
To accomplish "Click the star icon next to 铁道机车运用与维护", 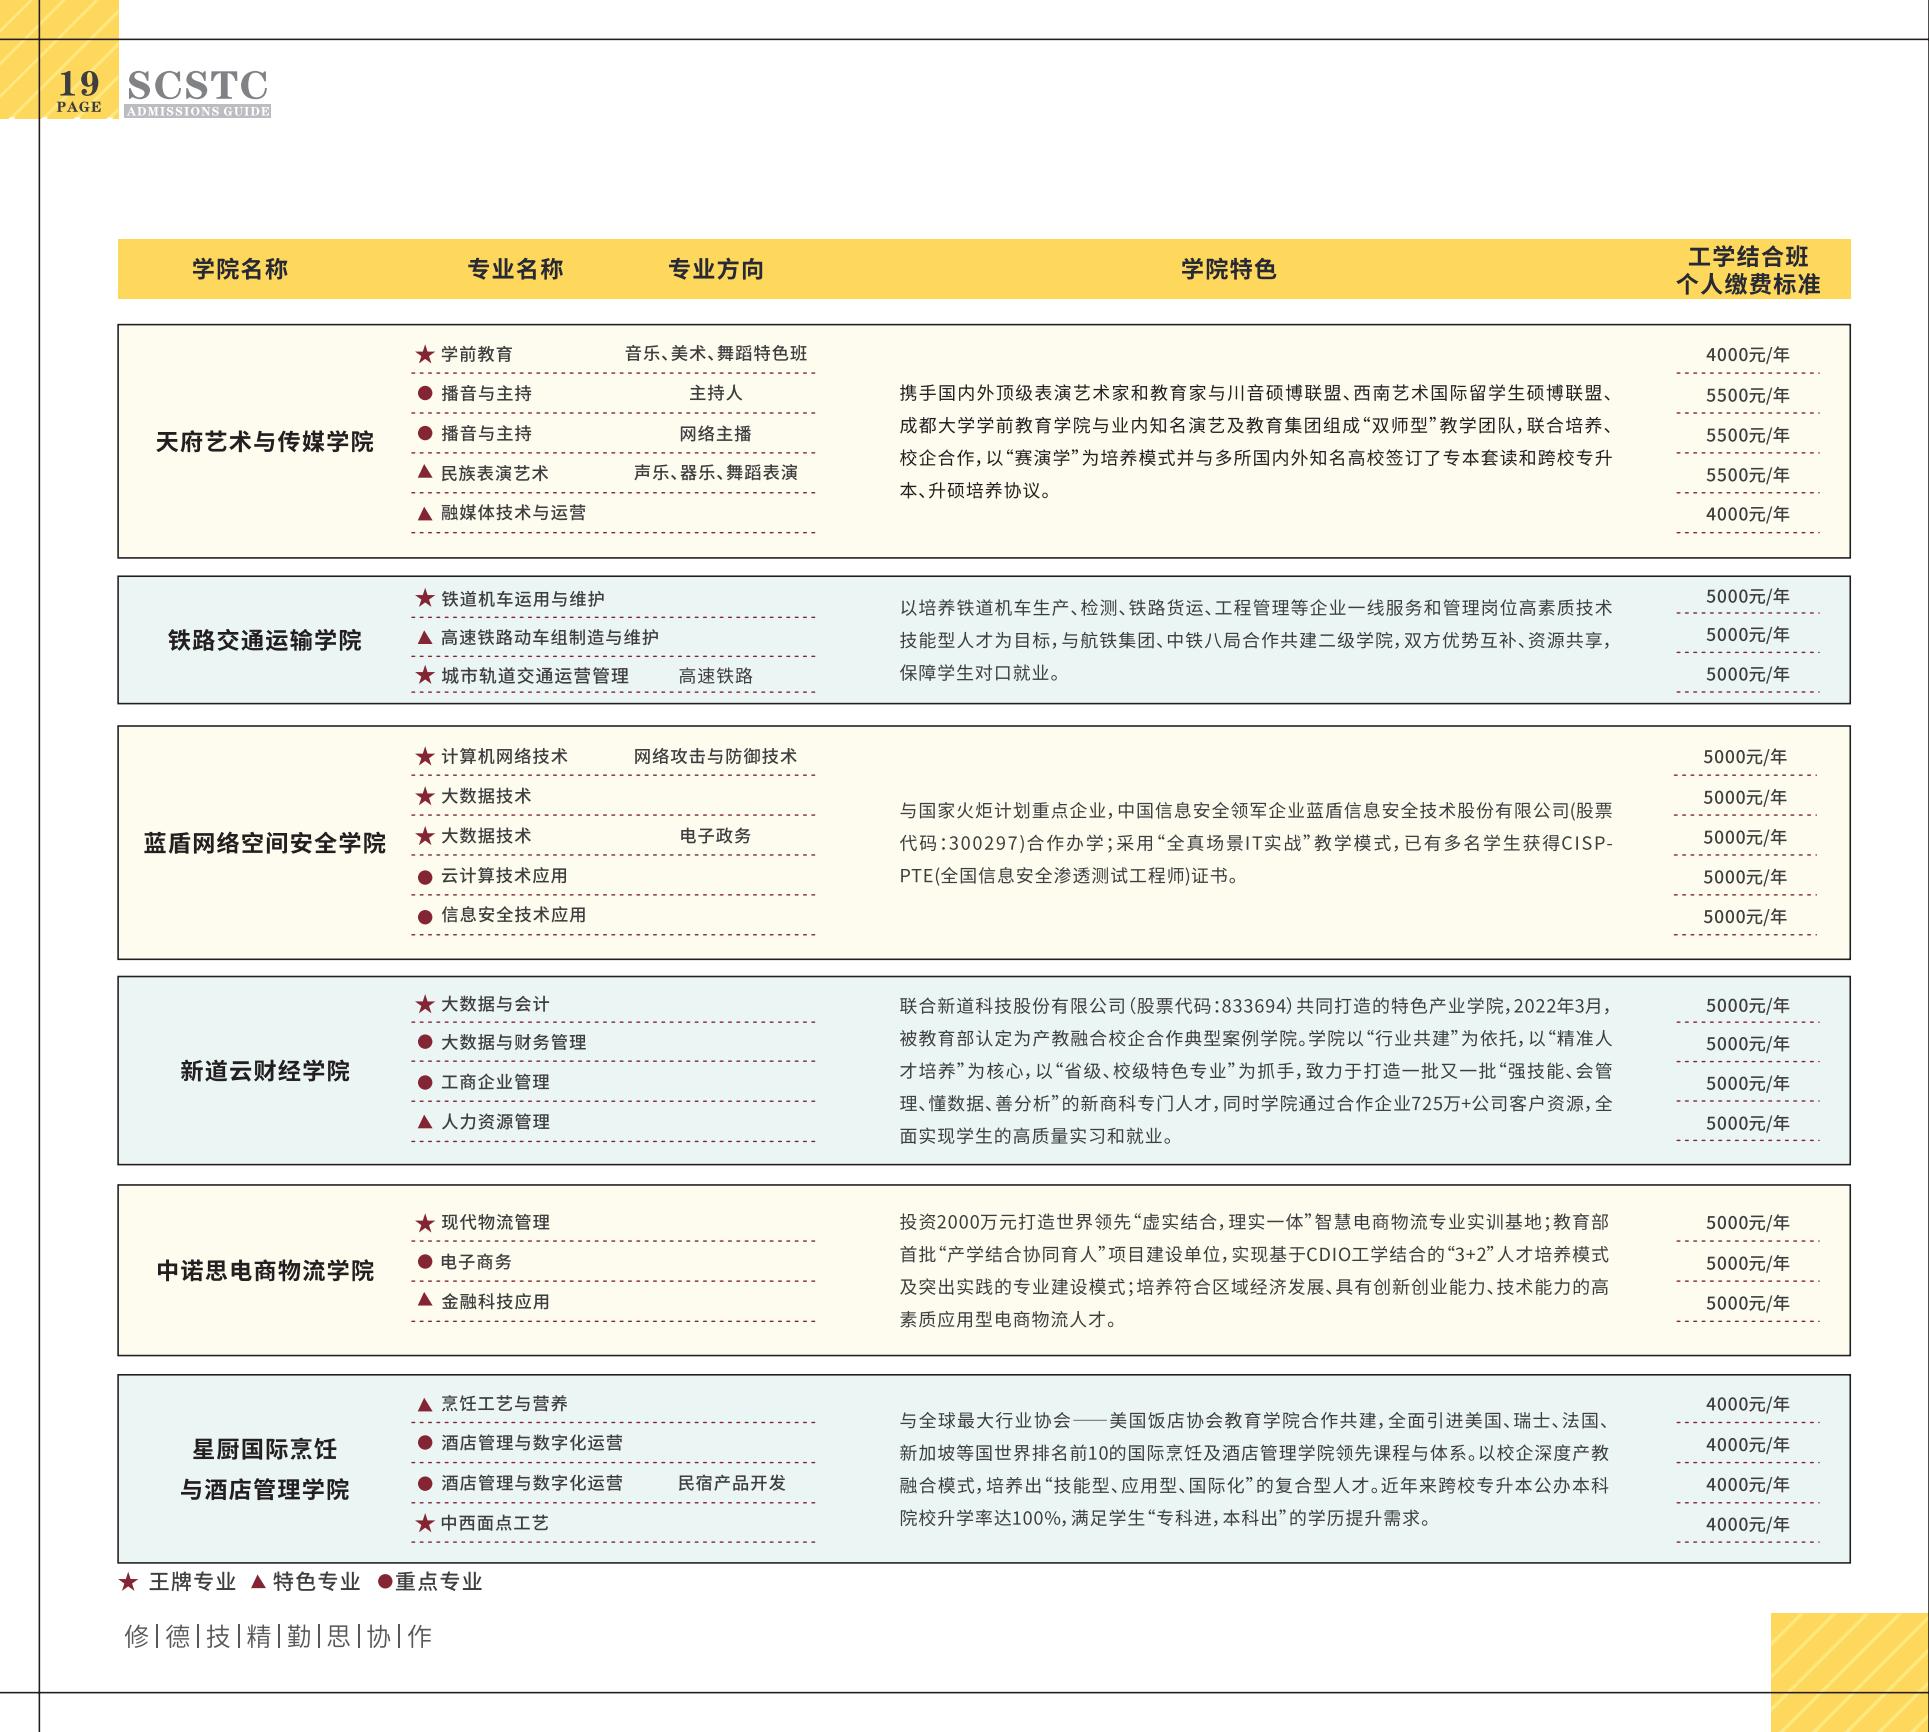I will coord(425,599).
